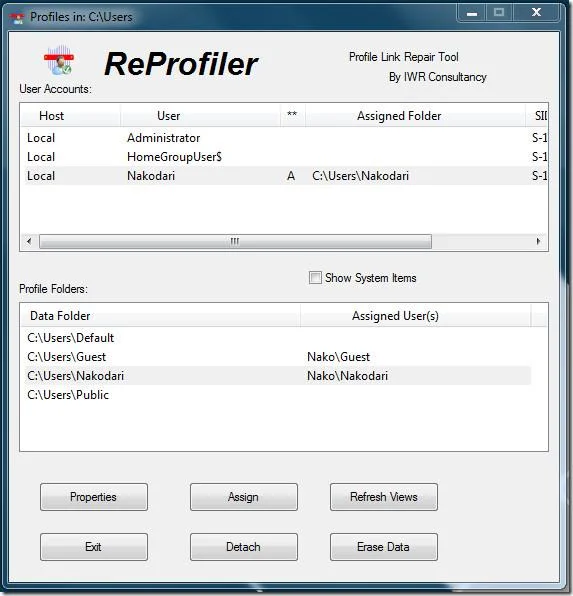
Task: Enable the Show System Items checkbox
Action: [315, 277]
